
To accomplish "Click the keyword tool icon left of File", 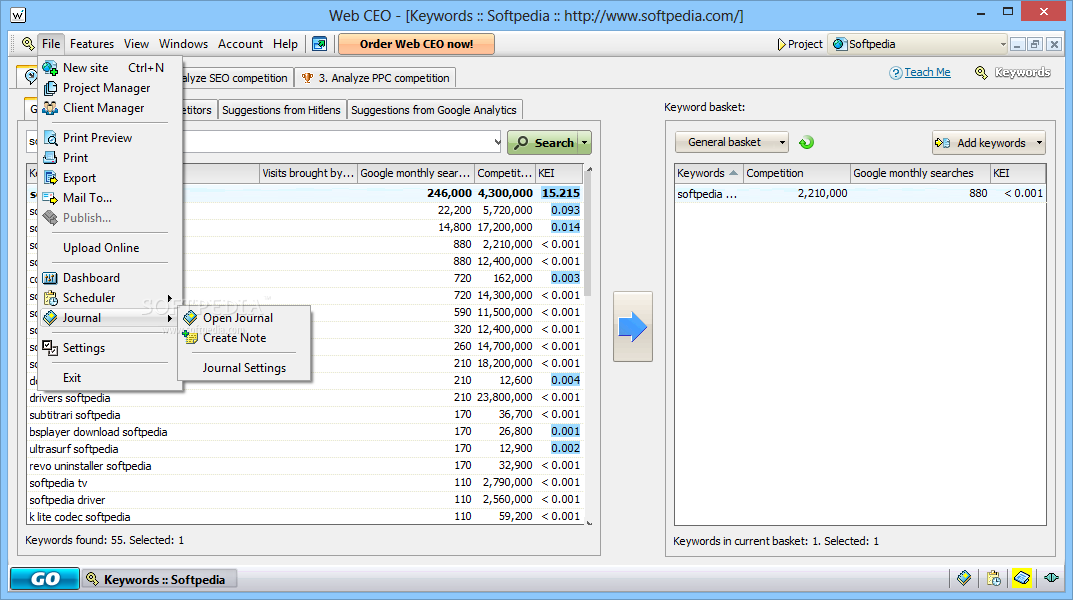I will [x=27, y=44].
